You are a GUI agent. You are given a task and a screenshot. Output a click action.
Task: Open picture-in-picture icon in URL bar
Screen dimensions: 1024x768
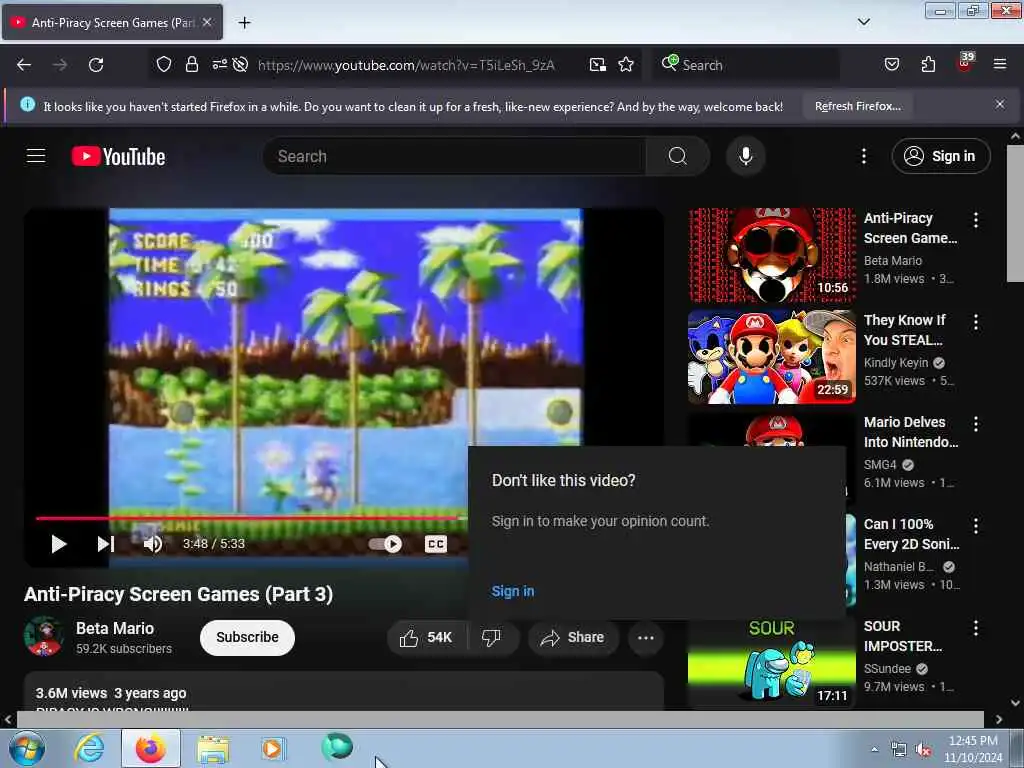point(598,64)
